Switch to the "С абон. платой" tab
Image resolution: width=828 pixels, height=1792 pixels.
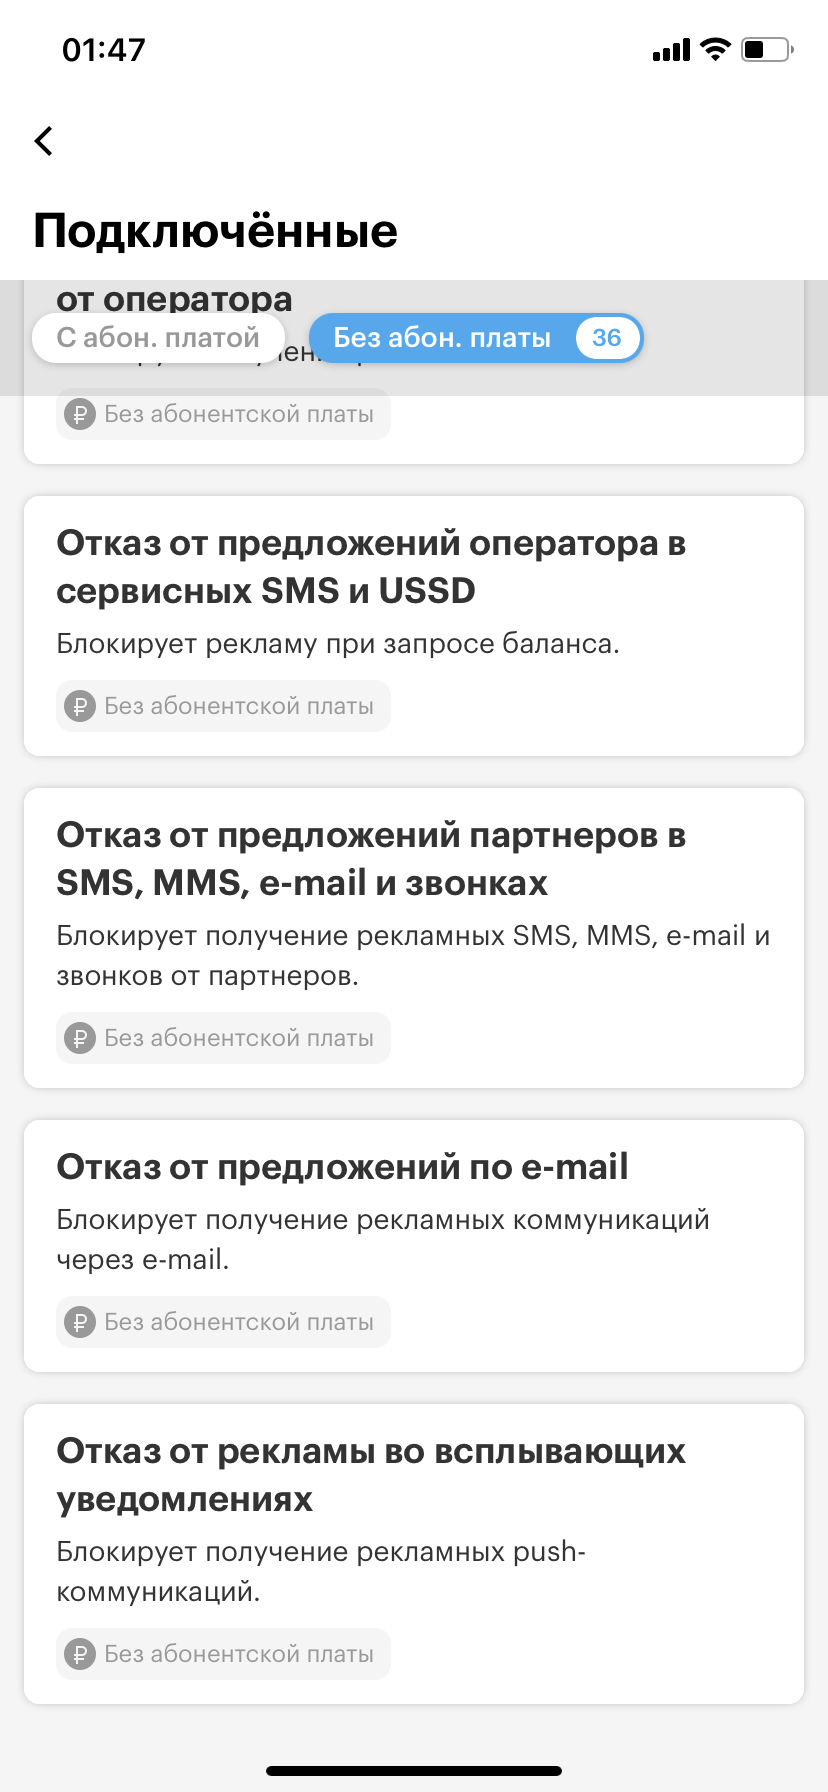158,338
